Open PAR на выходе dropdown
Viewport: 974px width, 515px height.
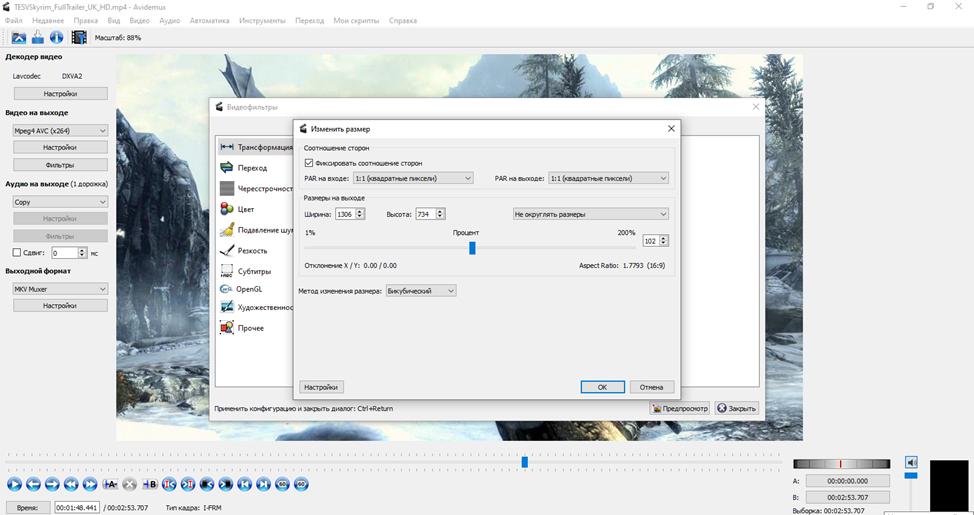(x=609, y=178)
